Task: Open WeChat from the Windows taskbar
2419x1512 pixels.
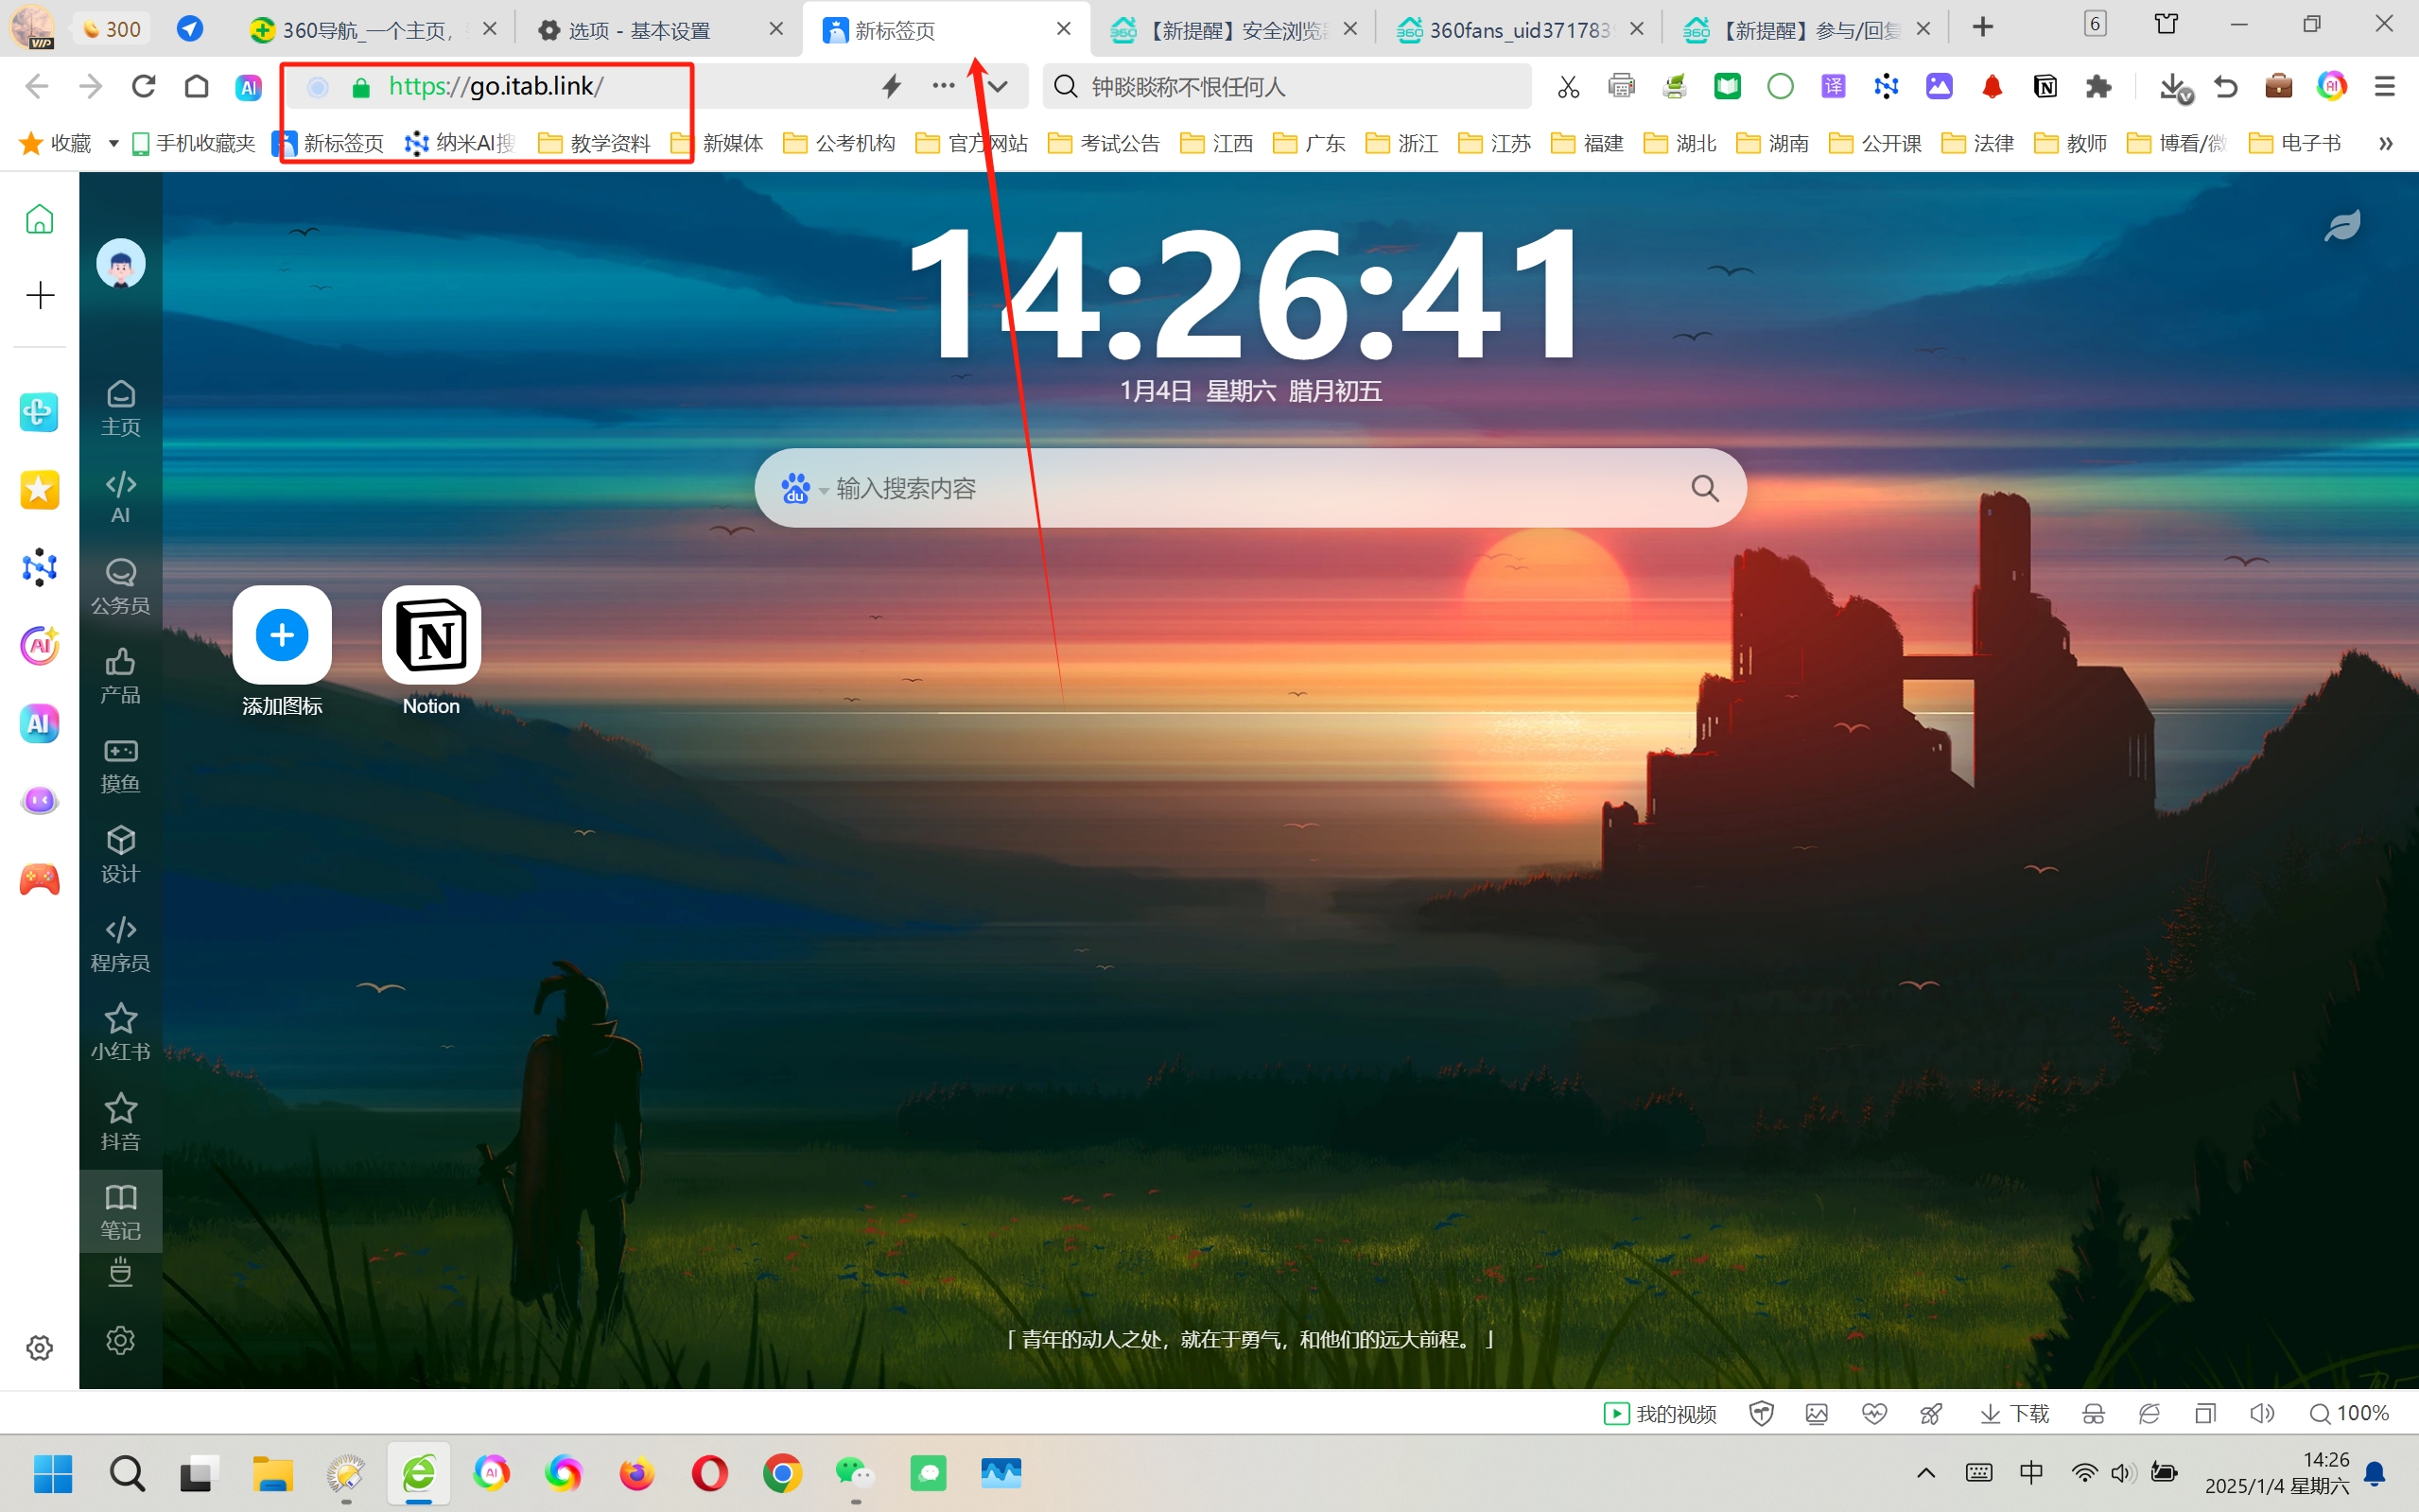Action: (x=855, y=1473)
